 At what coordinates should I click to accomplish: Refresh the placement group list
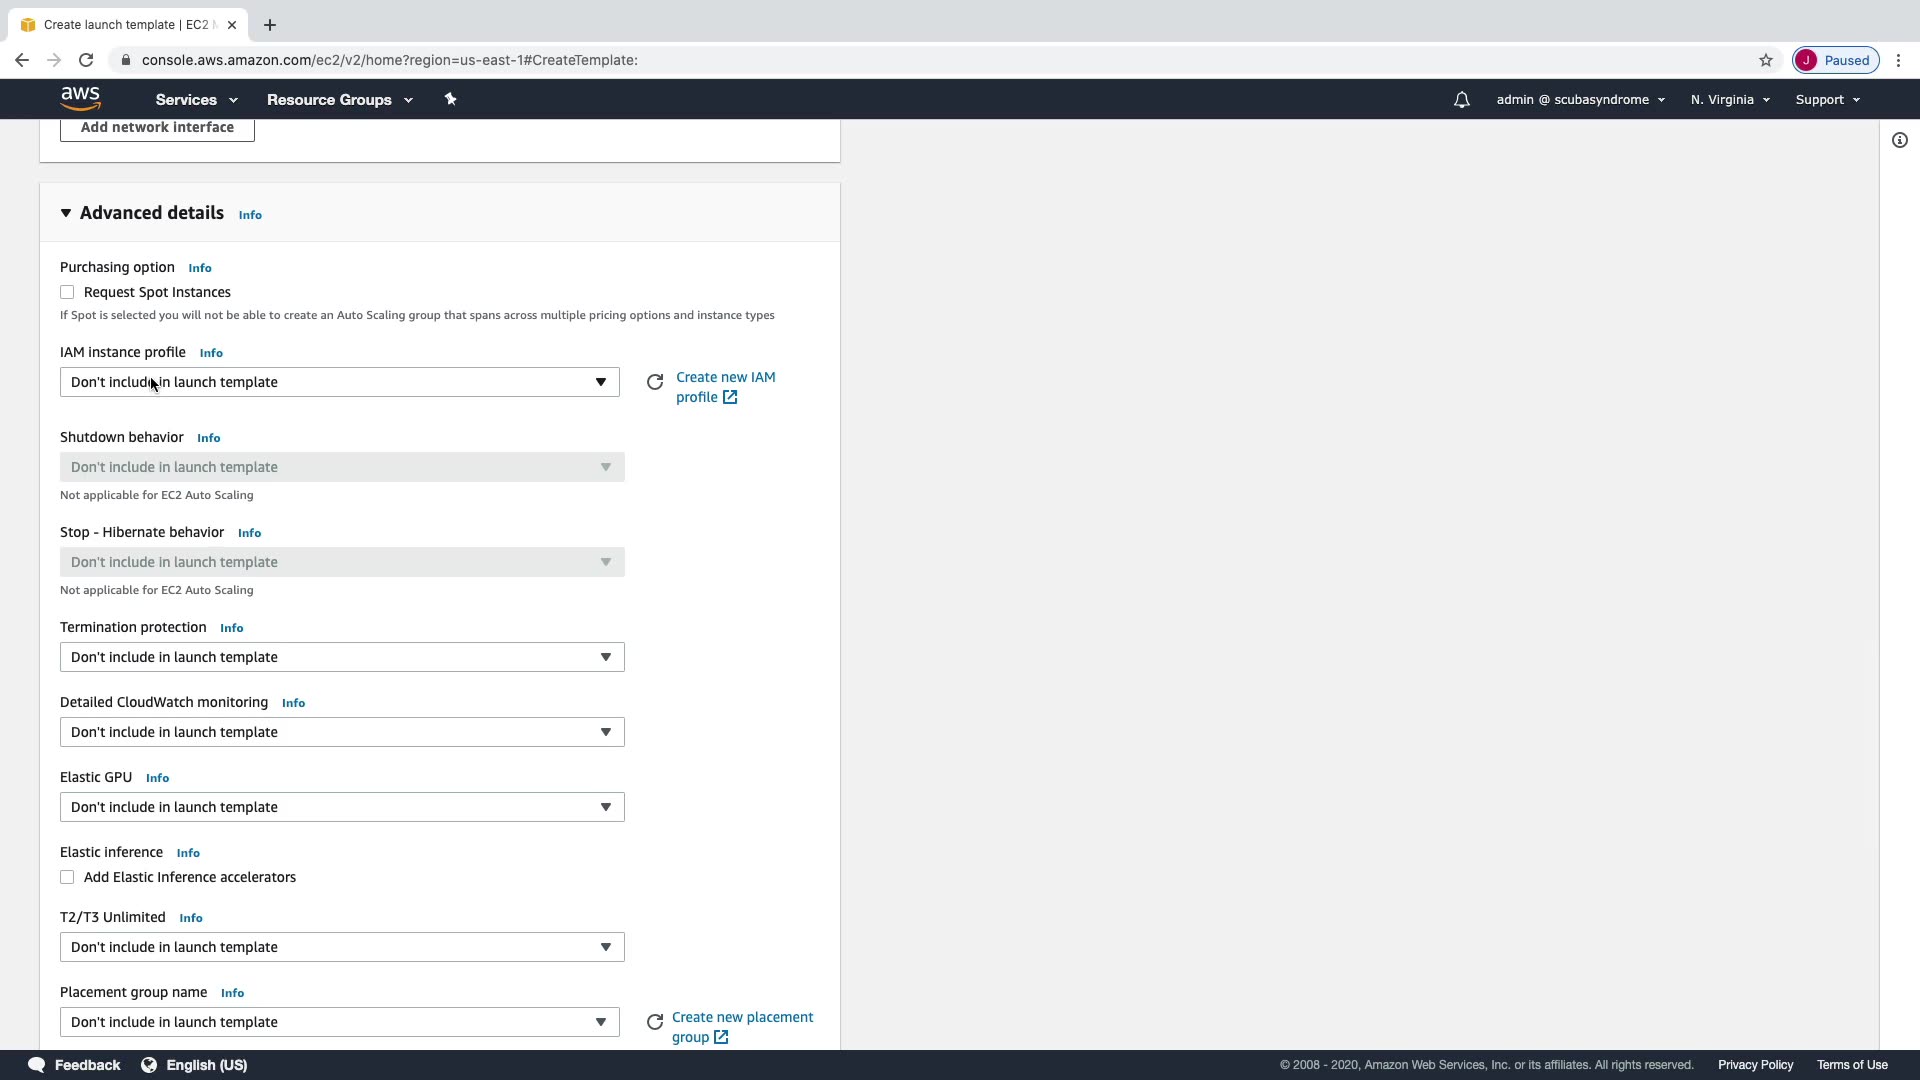click(655, 1022)
